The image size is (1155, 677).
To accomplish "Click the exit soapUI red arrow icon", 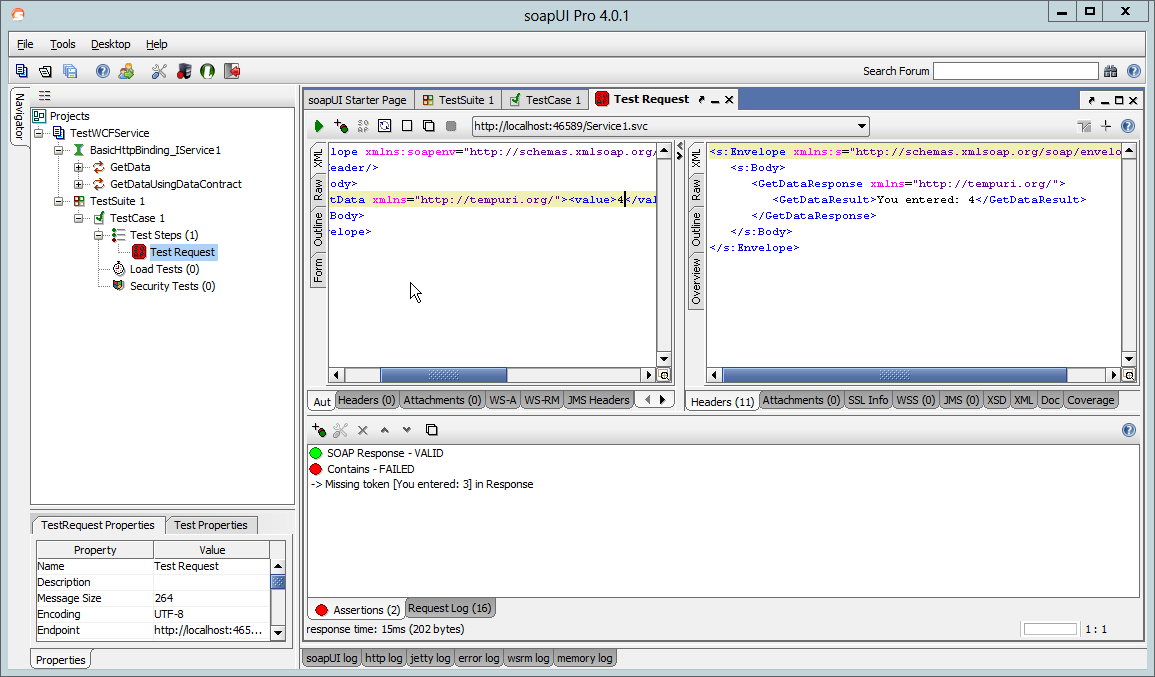I will point(232,71).
